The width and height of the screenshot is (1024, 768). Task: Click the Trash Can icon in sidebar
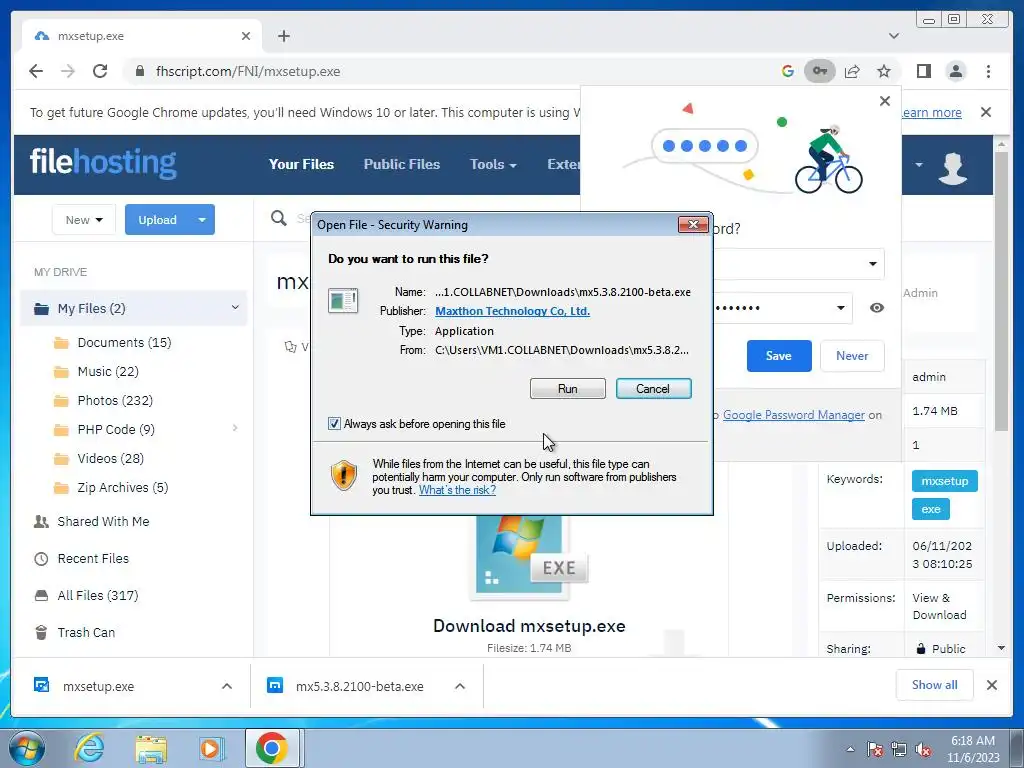point(41,632)
